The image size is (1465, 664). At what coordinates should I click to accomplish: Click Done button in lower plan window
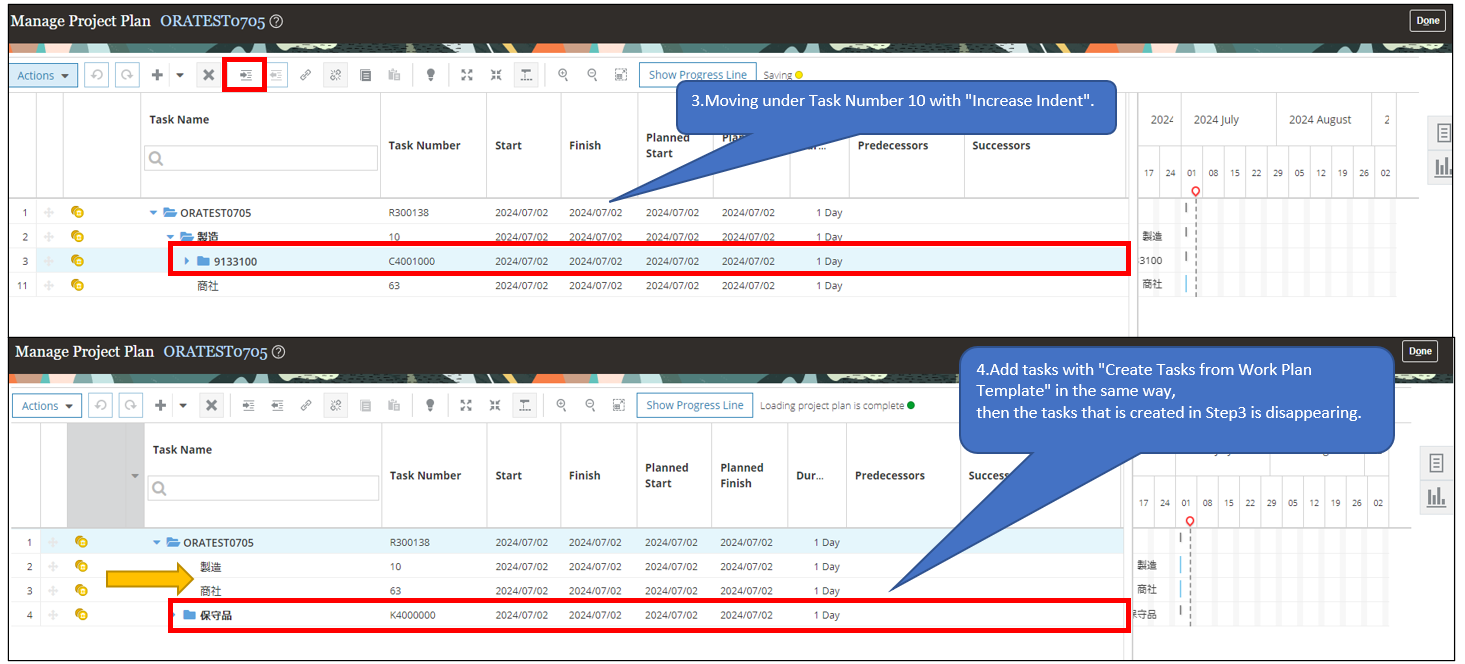point(1420,351)
